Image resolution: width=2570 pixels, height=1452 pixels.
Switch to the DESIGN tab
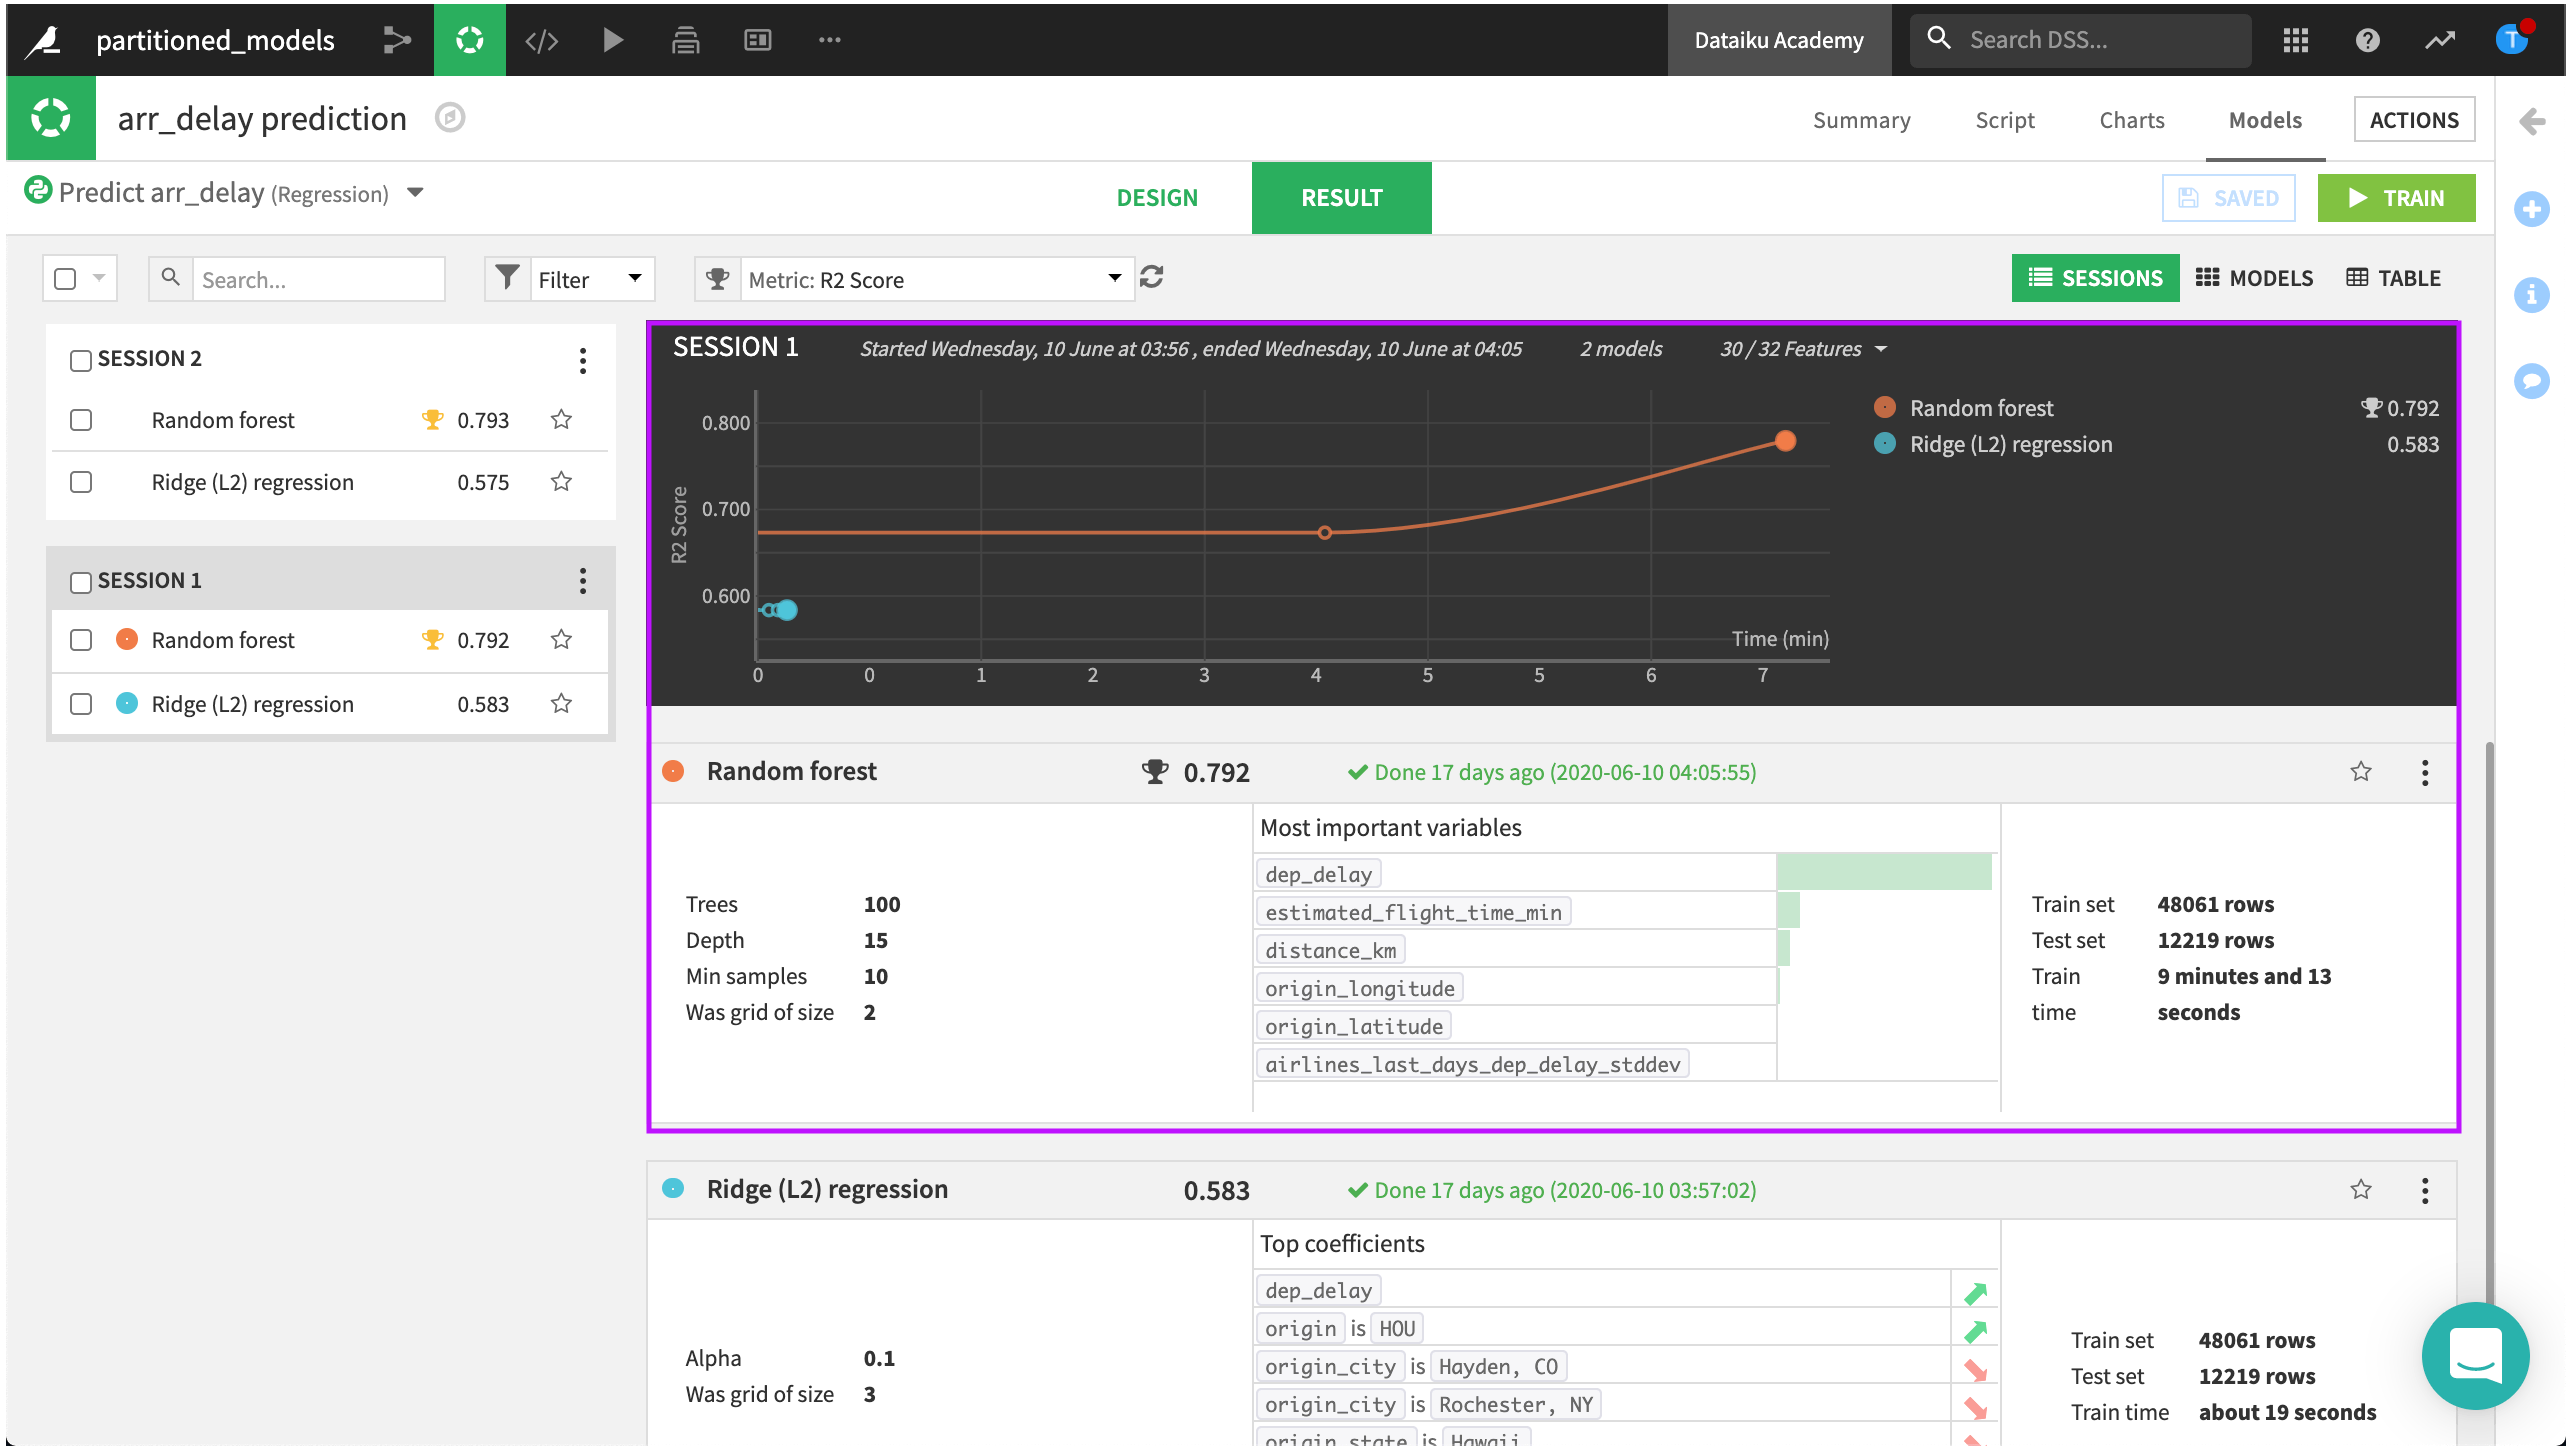[1157, 198]
